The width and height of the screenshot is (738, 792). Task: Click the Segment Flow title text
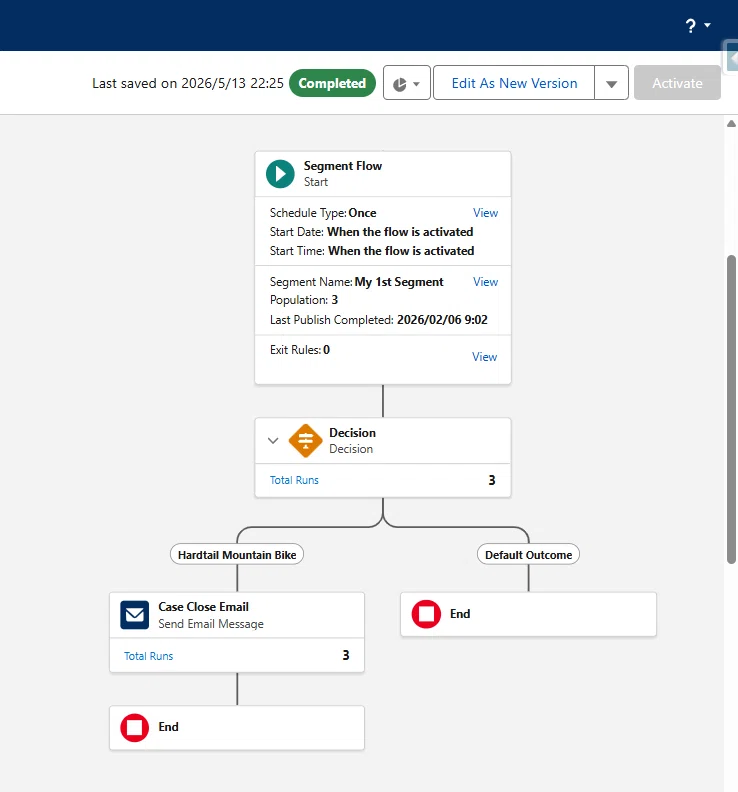(342, 166)
